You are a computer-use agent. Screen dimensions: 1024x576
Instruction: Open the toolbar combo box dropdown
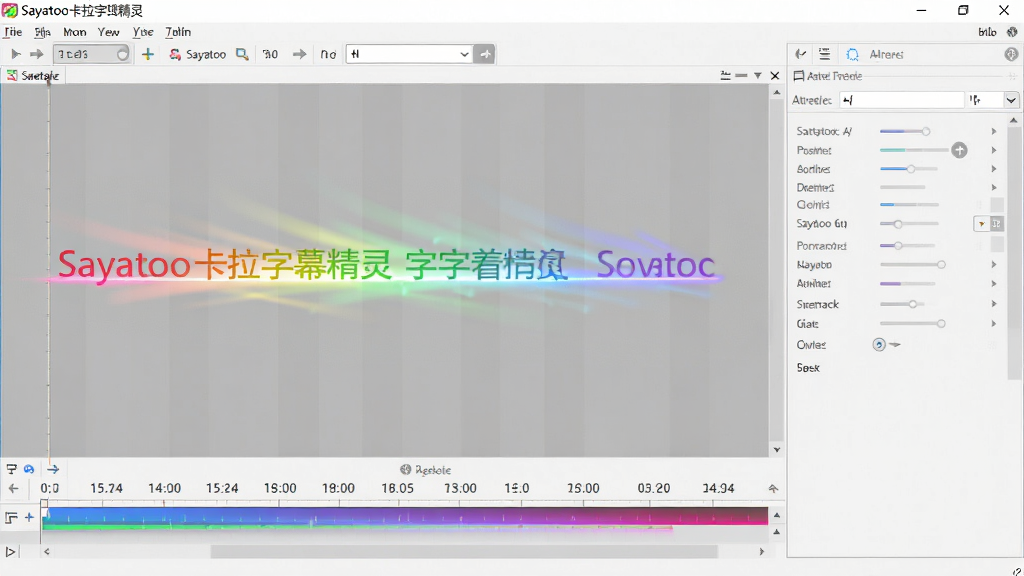coord(464,54)
